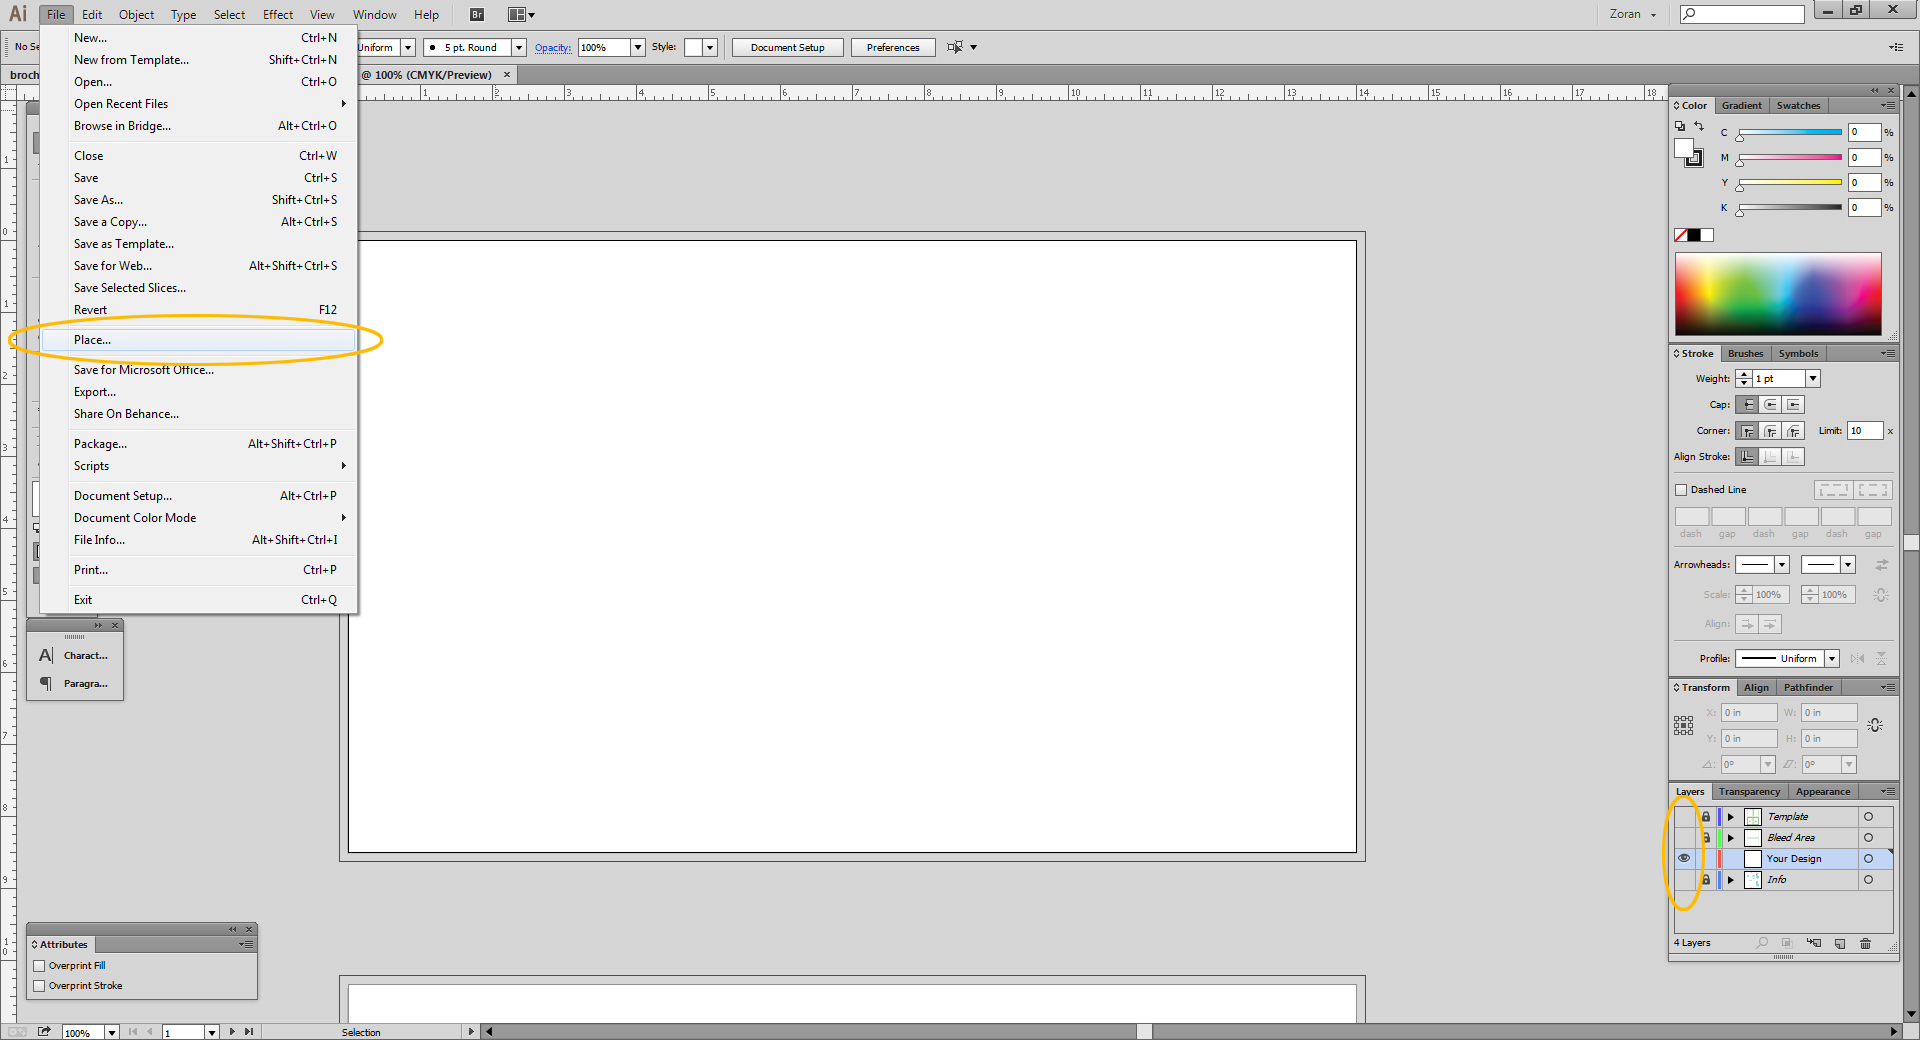Screen dimensions: 1920x1040
Task: Open the Color panel options menu icon
Action: tap(1888, 105)
